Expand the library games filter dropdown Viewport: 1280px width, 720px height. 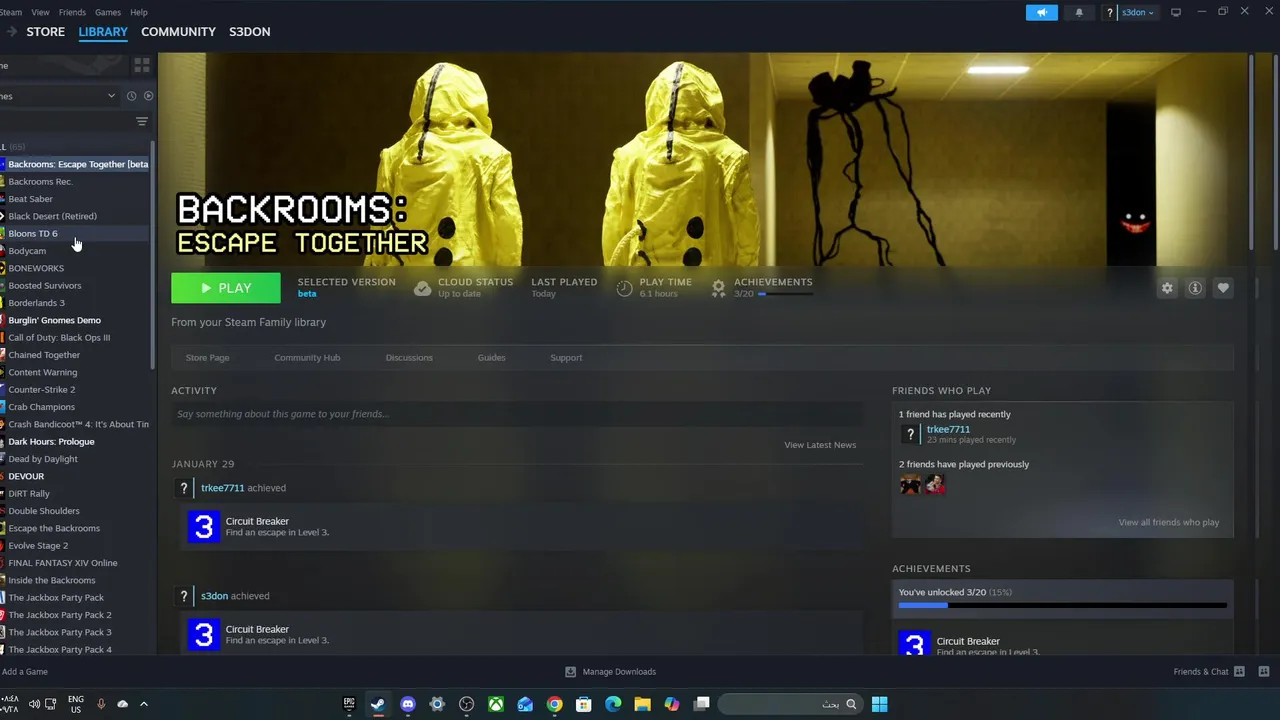click(111, 96)
